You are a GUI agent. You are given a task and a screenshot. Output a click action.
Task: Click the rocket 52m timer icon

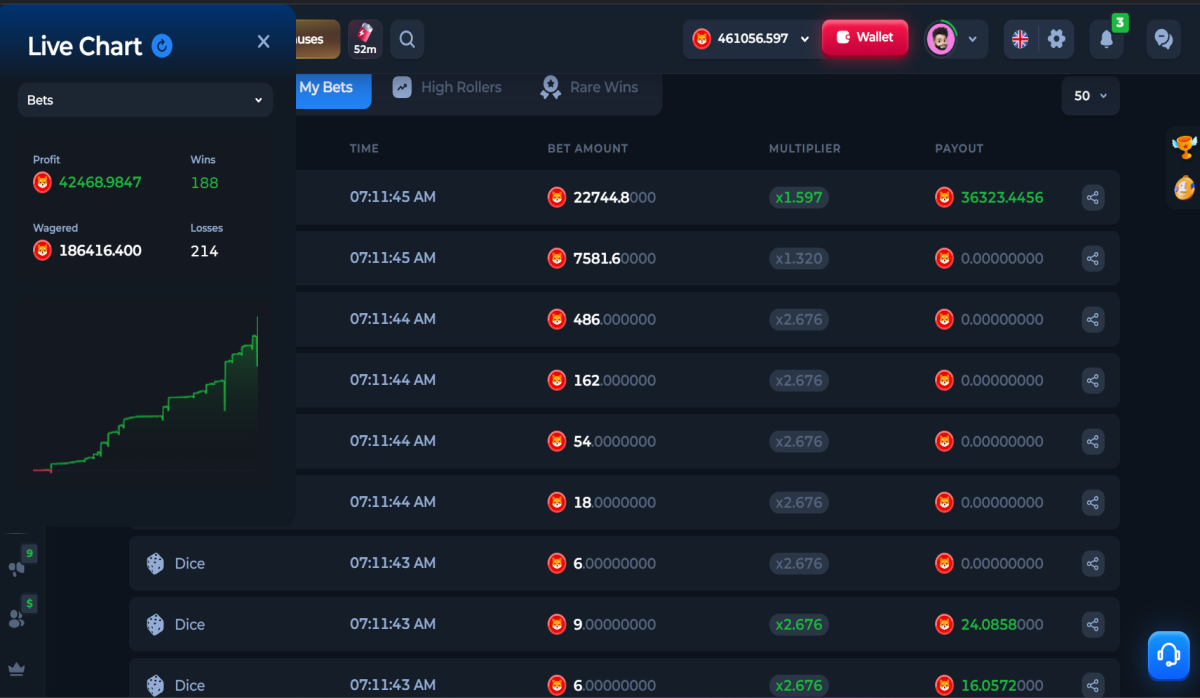pos(365,39)
